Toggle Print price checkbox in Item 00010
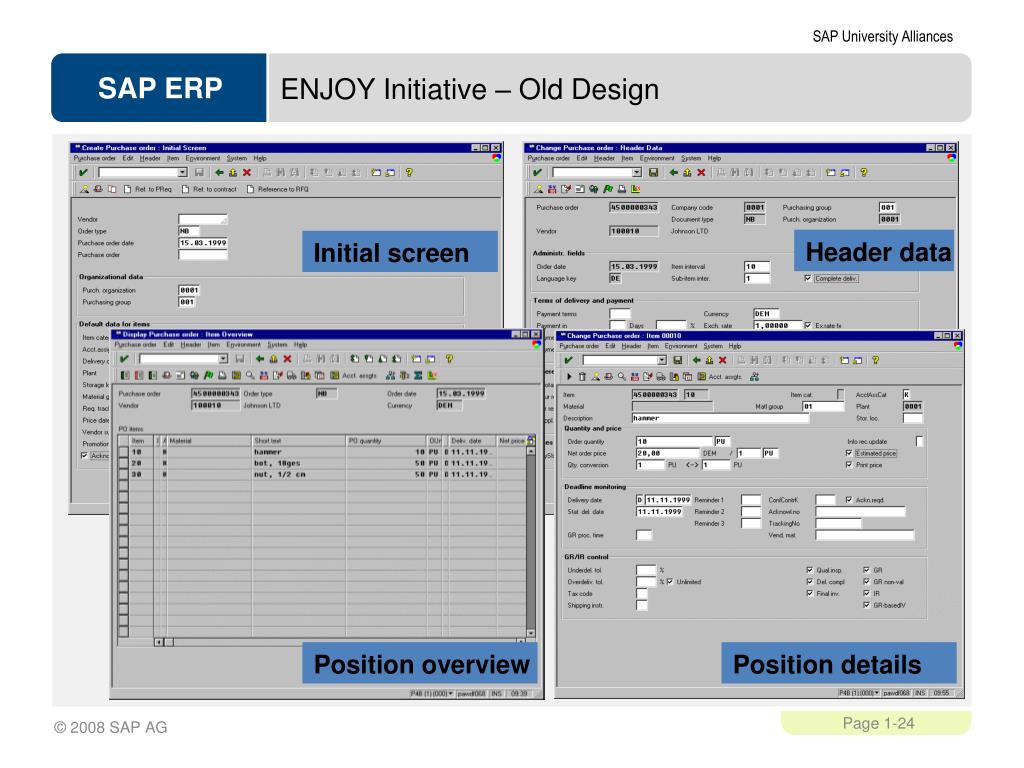 849,465
